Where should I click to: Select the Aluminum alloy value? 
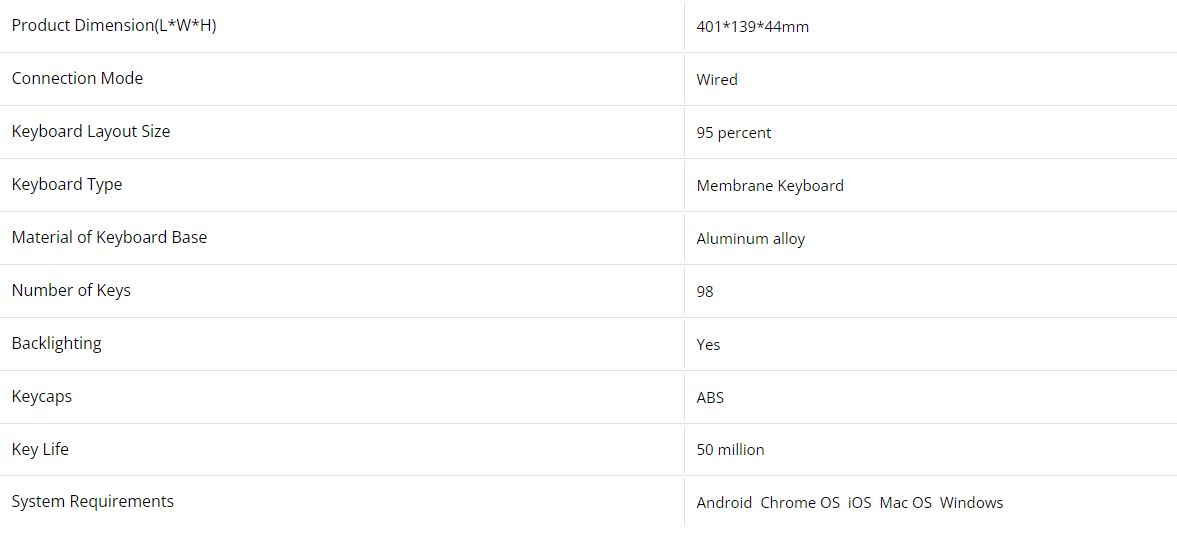click(750, 239)
